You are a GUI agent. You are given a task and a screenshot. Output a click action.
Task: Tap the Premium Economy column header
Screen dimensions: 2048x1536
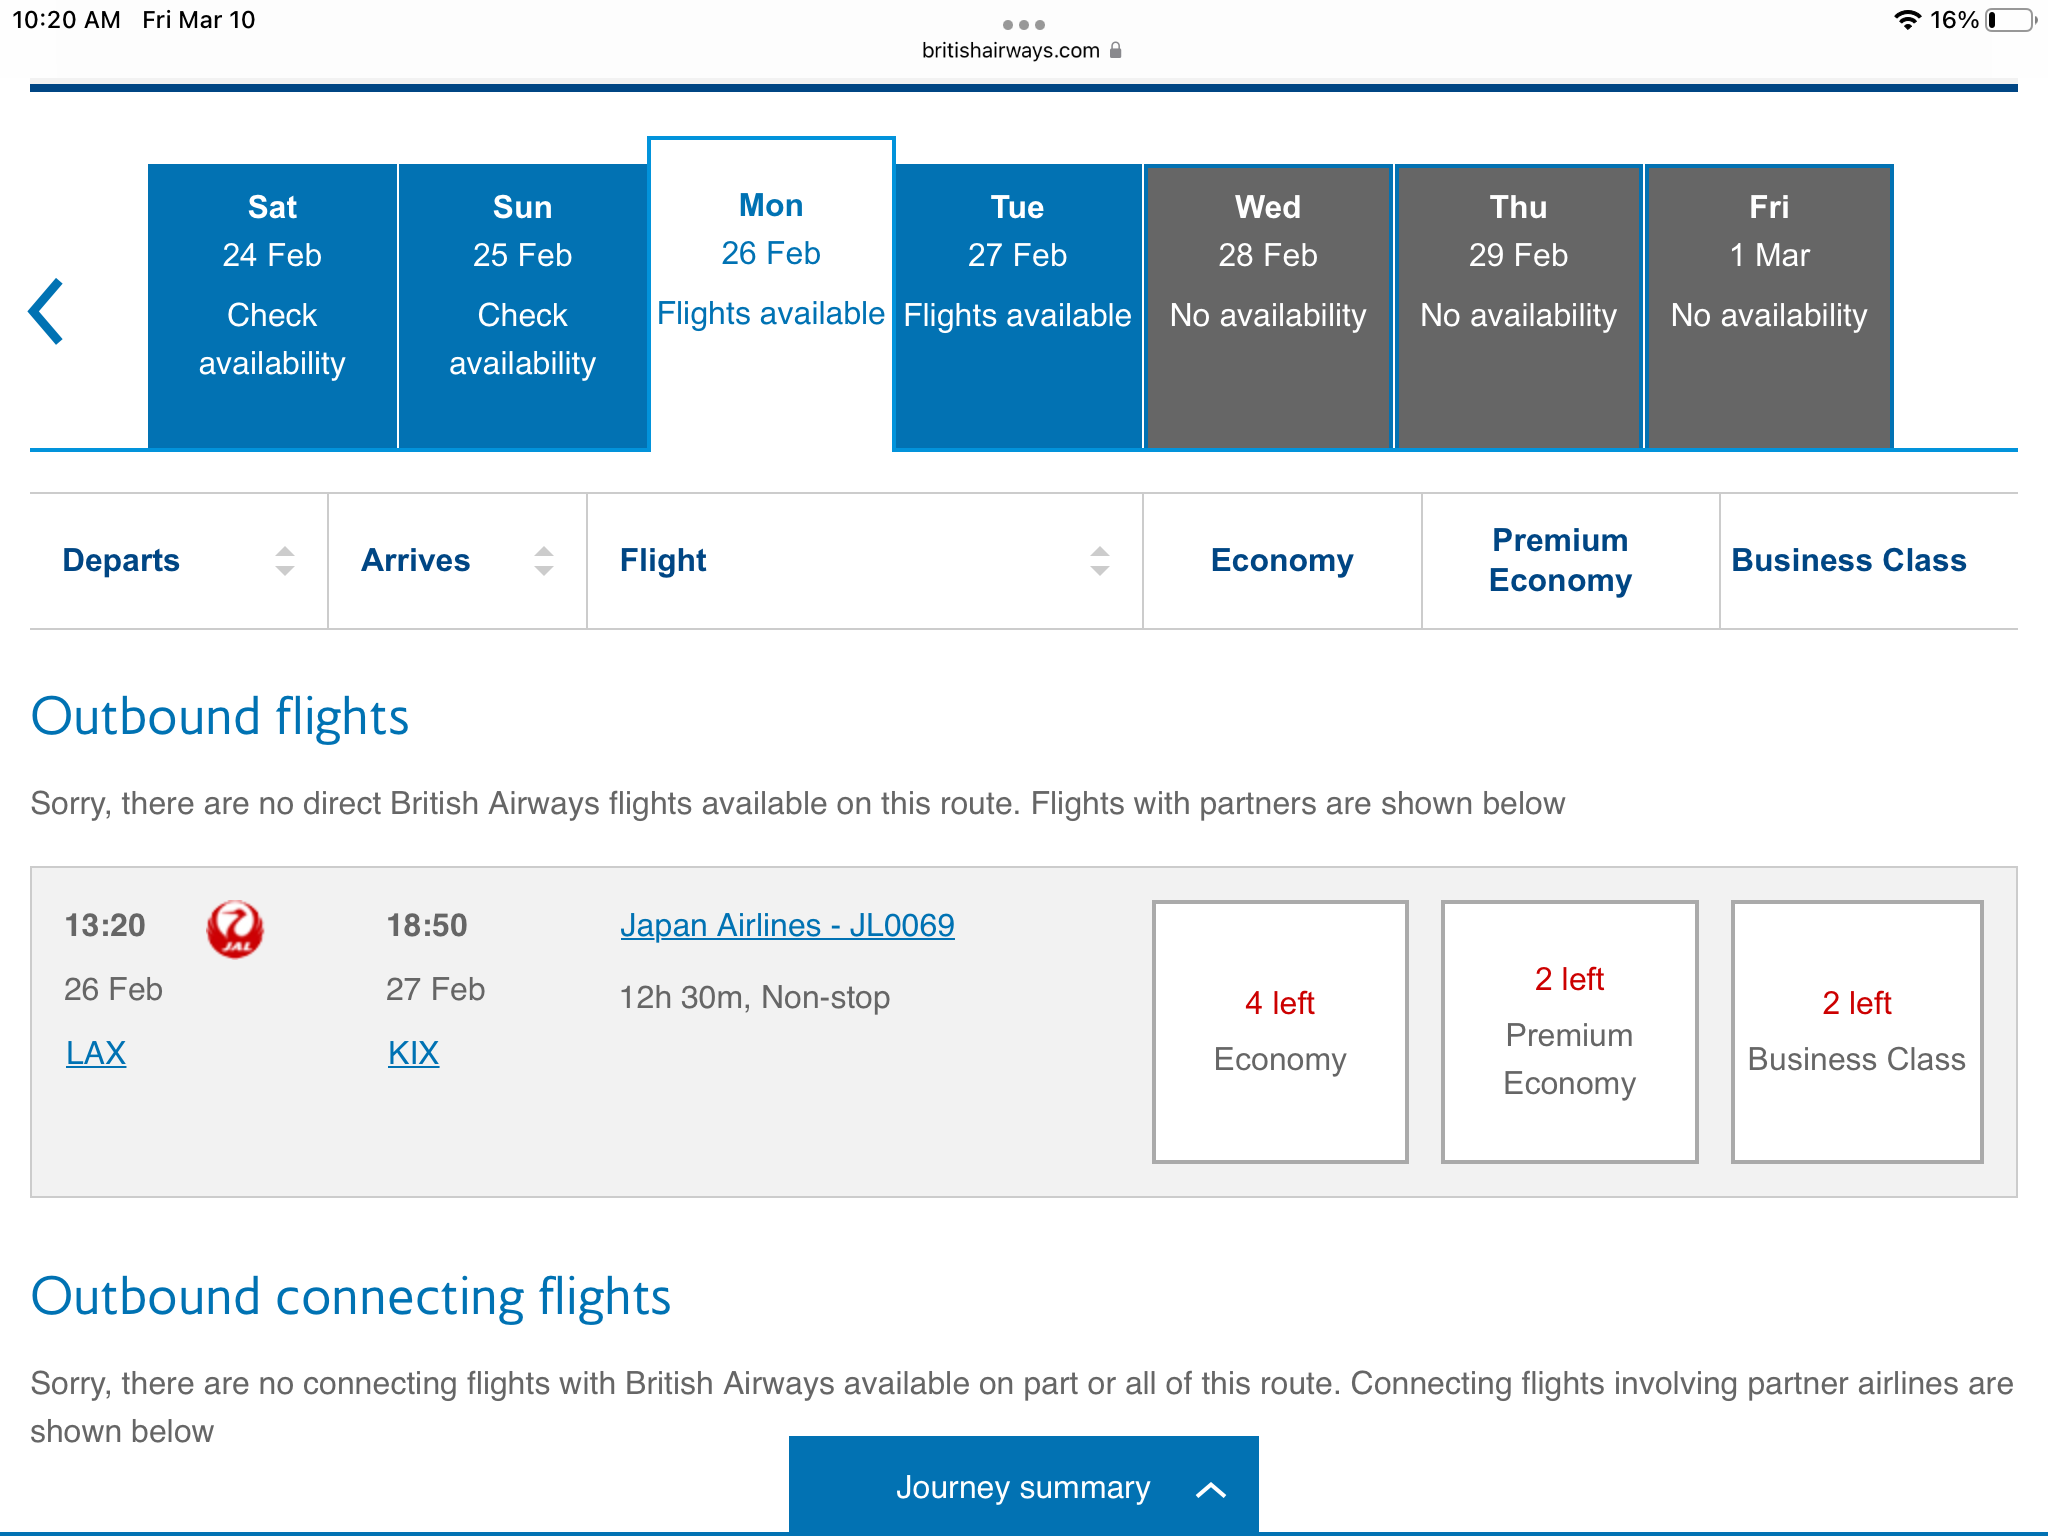(x=1560, y=560)
